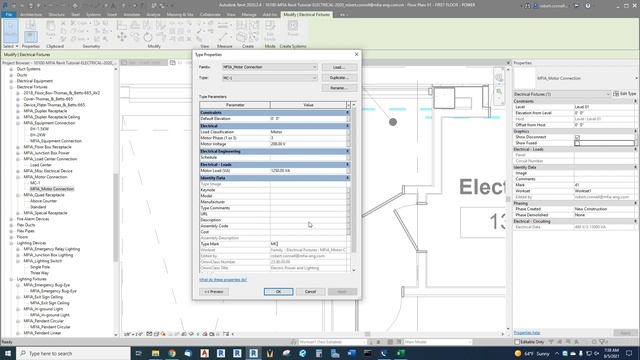Click the Create panel assembly icon
640x360 pixels.
pos(242,37)
